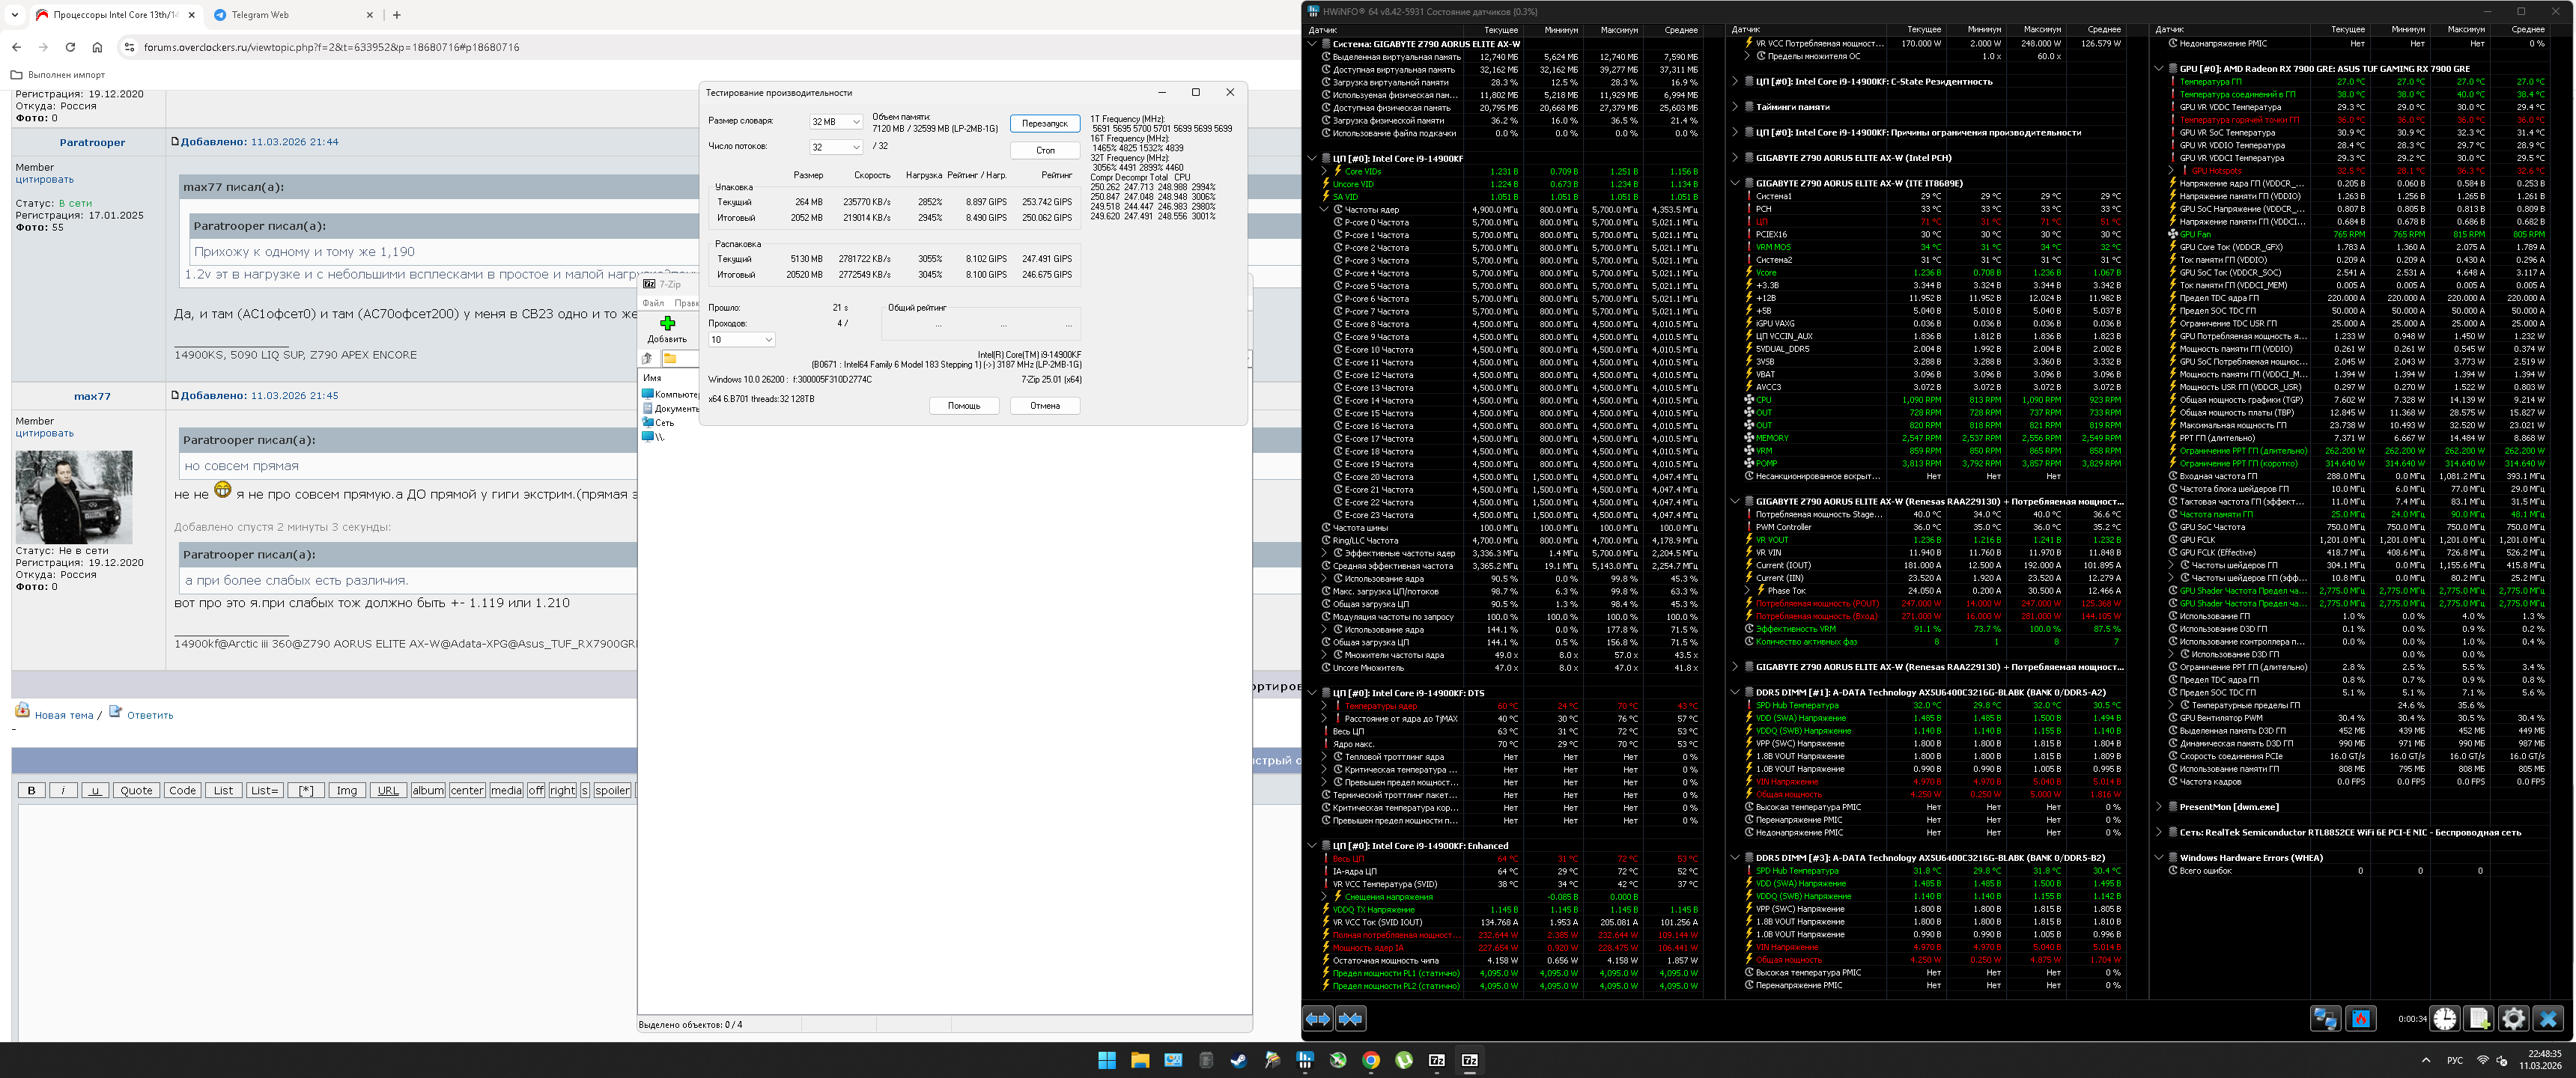The width and height of the screenshot is (2576, 1078).
Task: Expand the C-State Резидентность sensor group
Action: click(x=1735, y=82)
